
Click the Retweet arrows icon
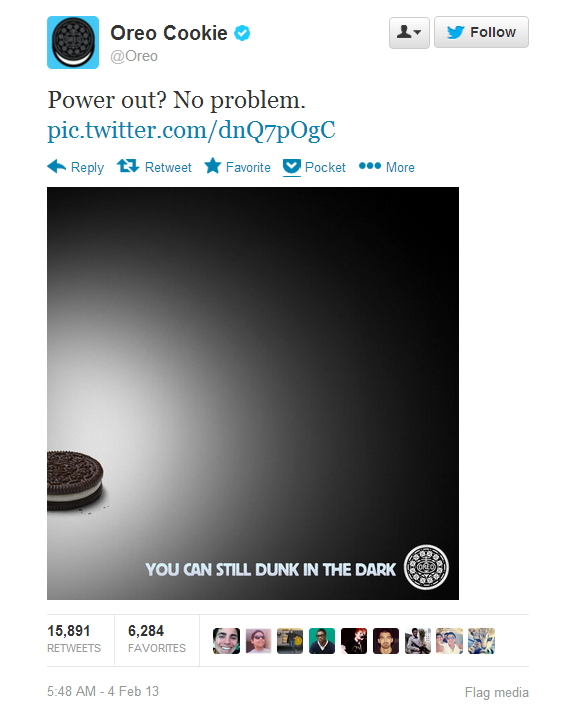point(127,166)
